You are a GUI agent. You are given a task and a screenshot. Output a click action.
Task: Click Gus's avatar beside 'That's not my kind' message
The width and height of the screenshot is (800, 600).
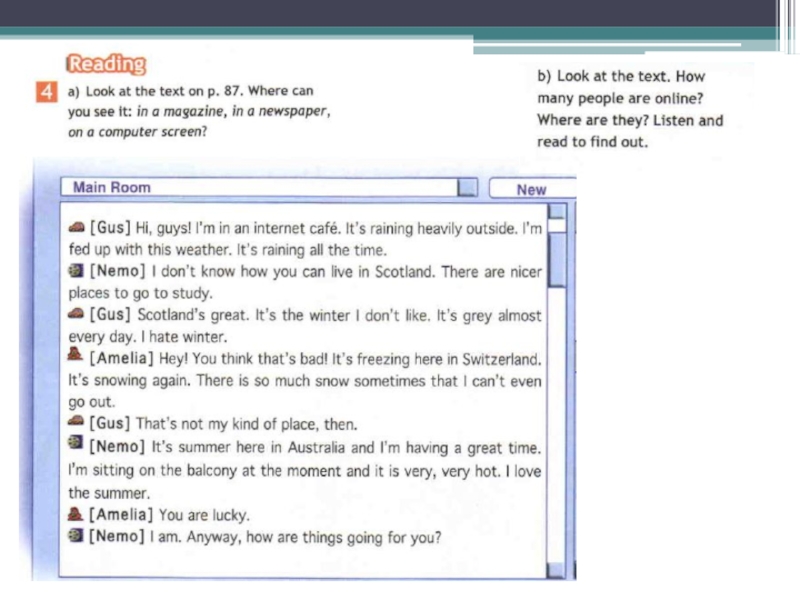pyautogui.click(x=77, y=422)
